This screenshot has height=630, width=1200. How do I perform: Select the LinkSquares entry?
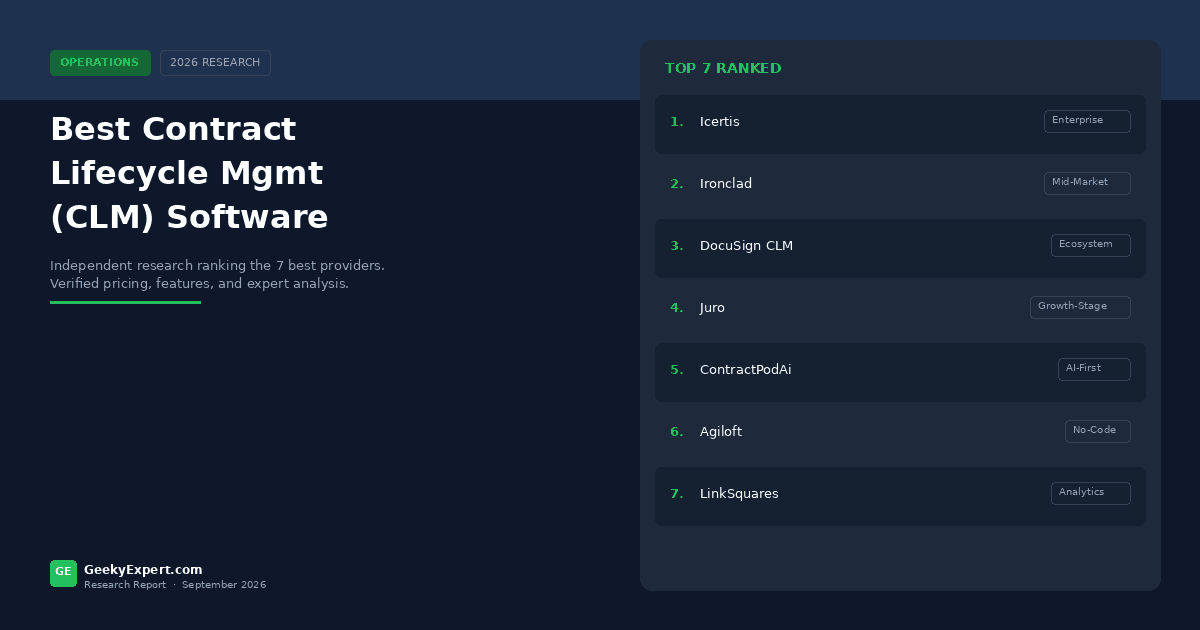900,496
